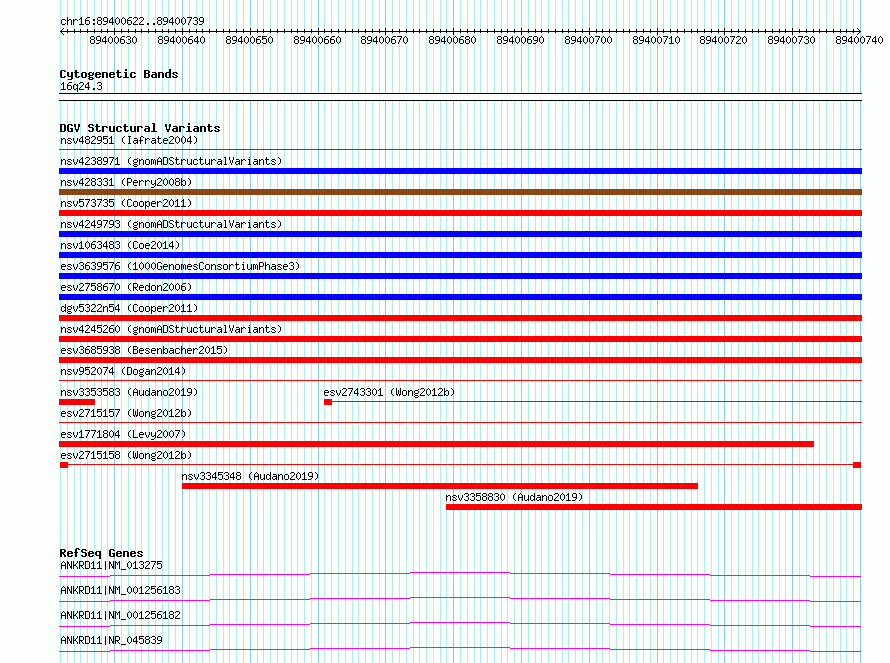
Task: Click the nsv4245260 (gnomADStructuralVariants) label
Action: click(171, 329)
